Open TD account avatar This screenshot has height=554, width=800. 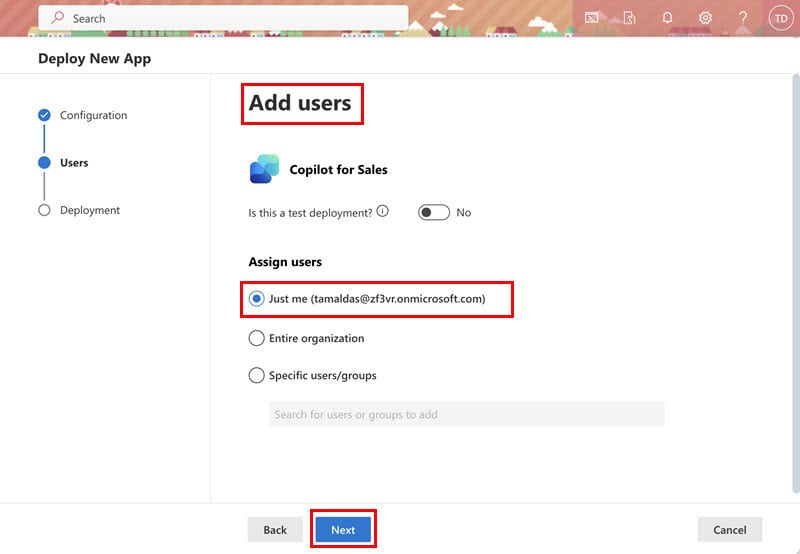click(x=781, y=18)
